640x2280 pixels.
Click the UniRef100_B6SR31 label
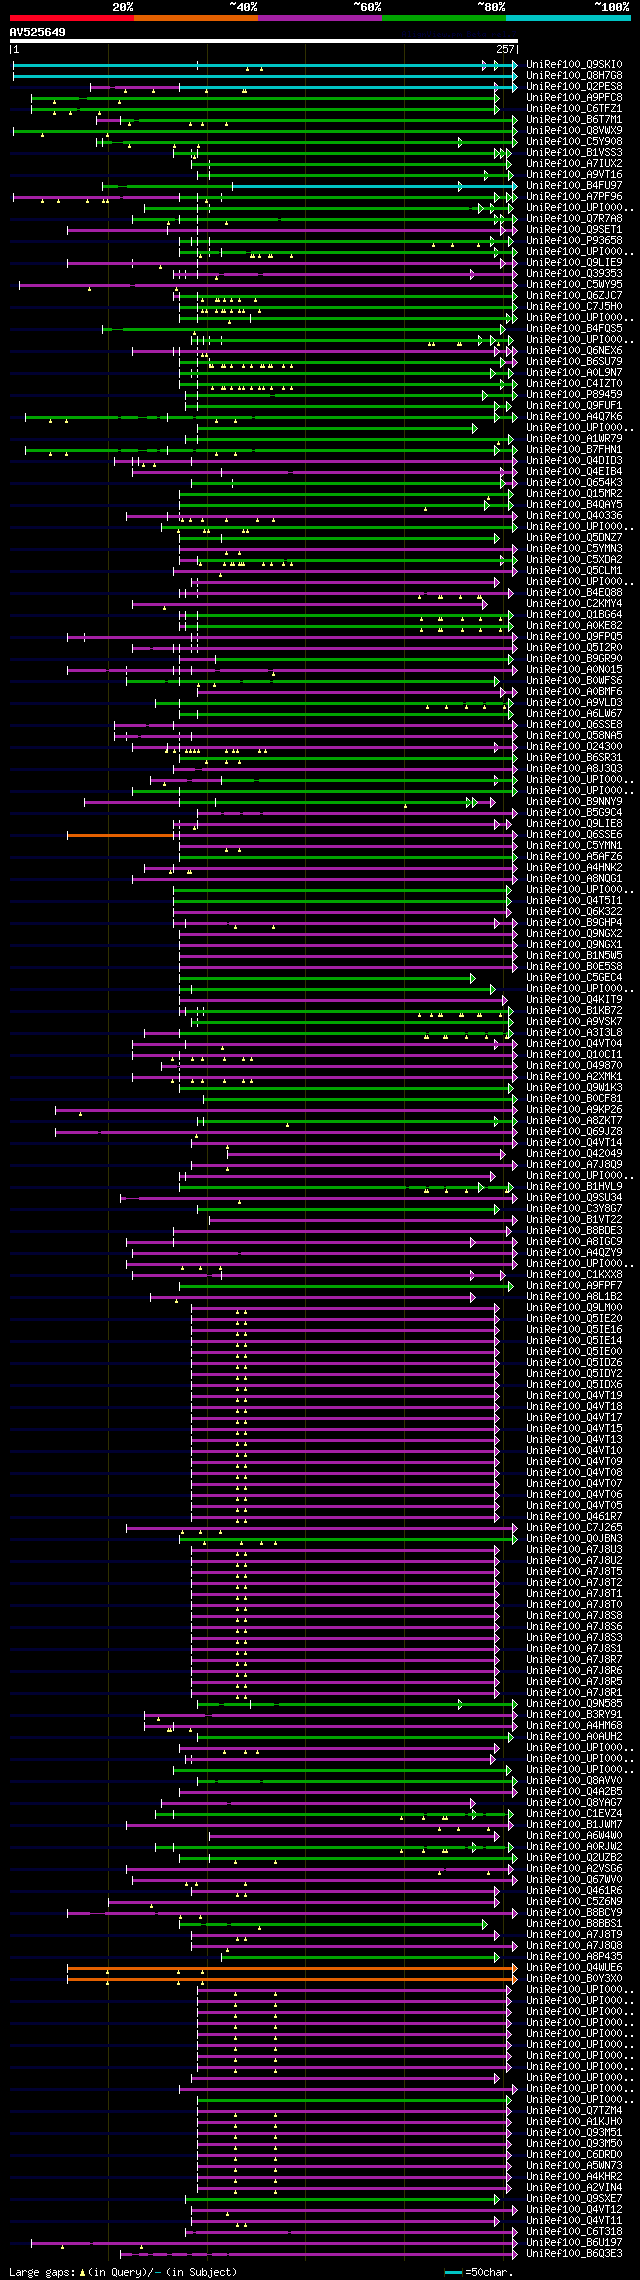[574, 758]
